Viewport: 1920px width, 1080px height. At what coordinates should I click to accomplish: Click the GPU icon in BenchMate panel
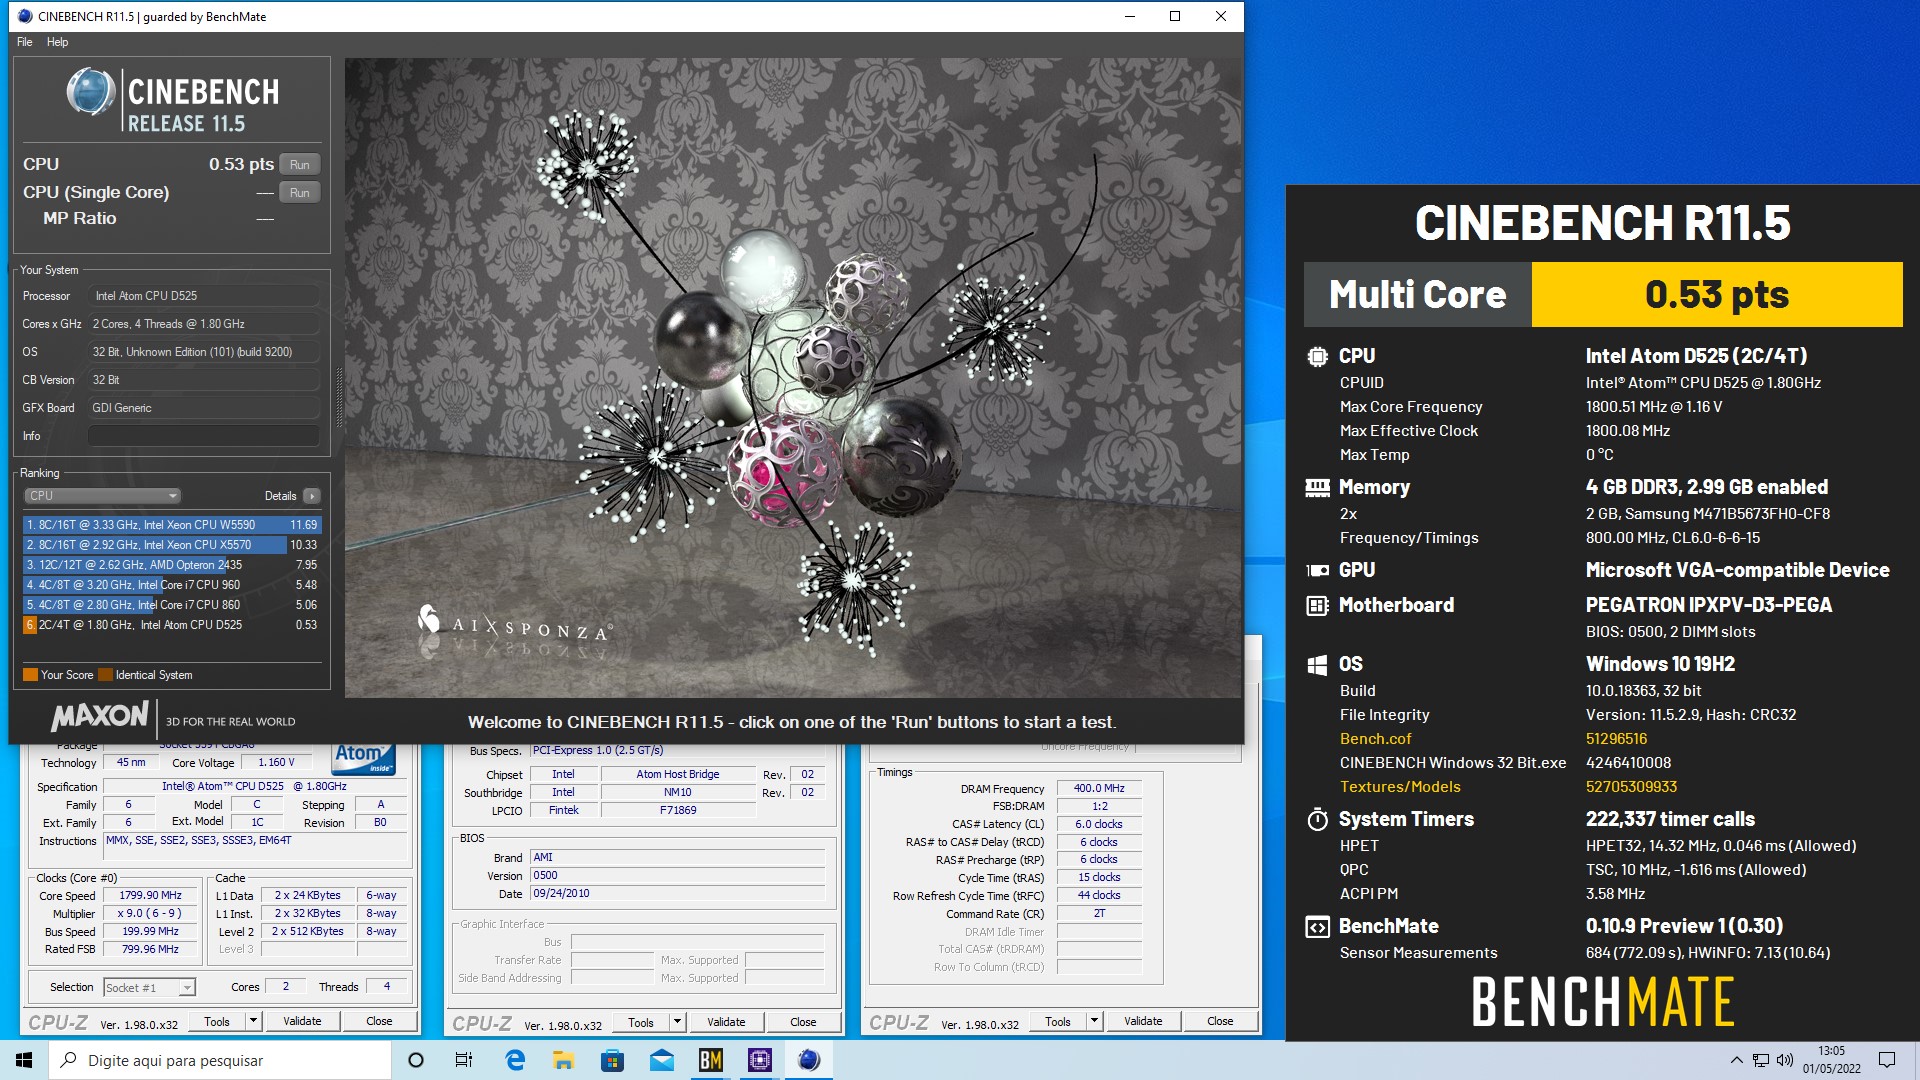(1317, 570)
